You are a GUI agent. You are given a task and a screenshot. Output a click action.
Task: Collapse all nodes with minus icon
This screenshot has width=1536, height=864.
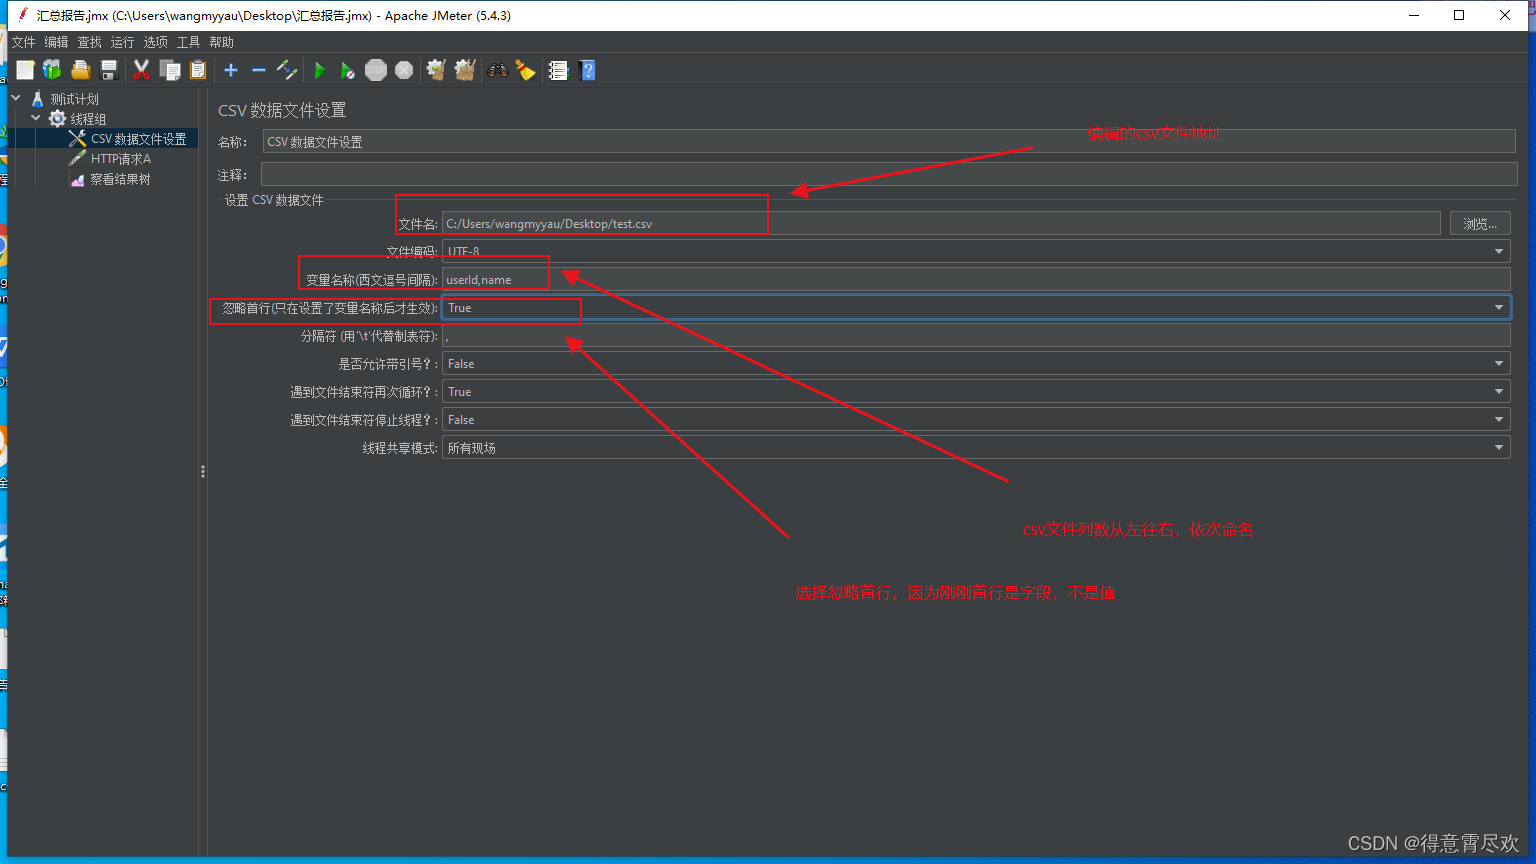coord(259,70)
